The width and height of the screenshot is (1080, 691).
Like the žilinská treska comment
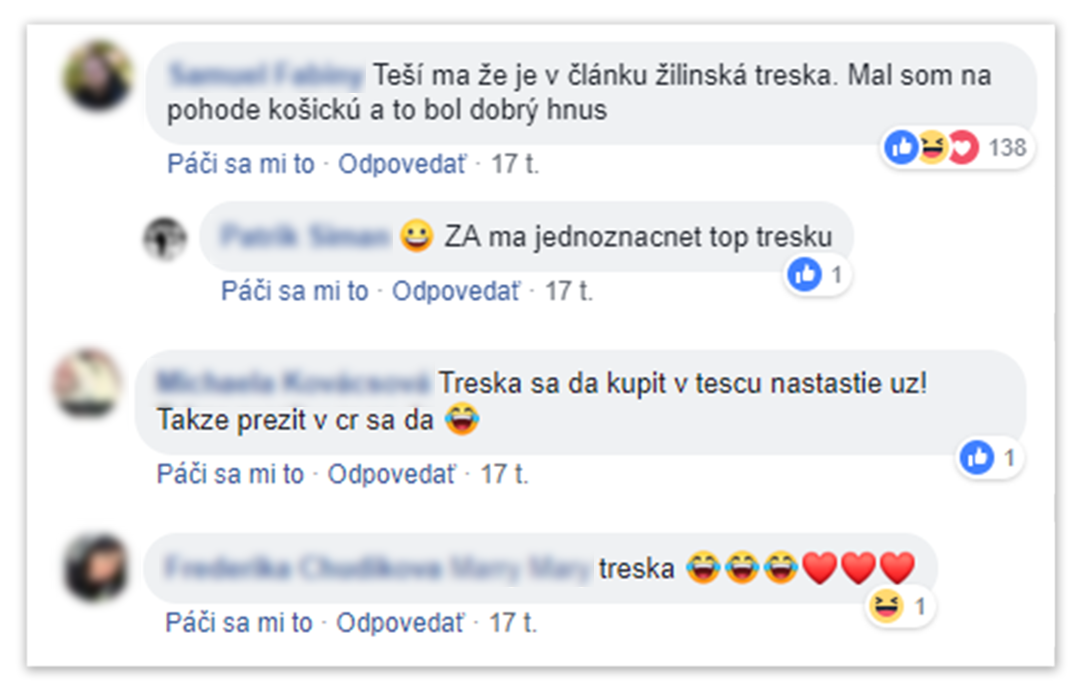[x=240, y=164]
